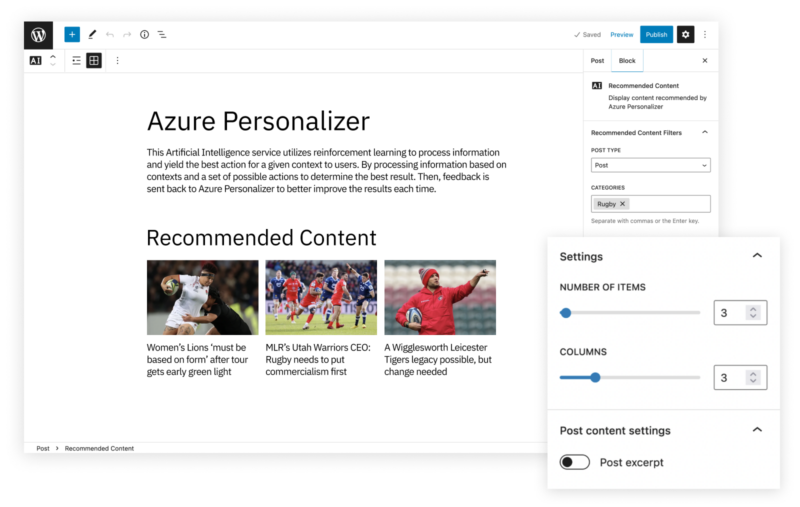Move the block up

click(x=53, y=57)
